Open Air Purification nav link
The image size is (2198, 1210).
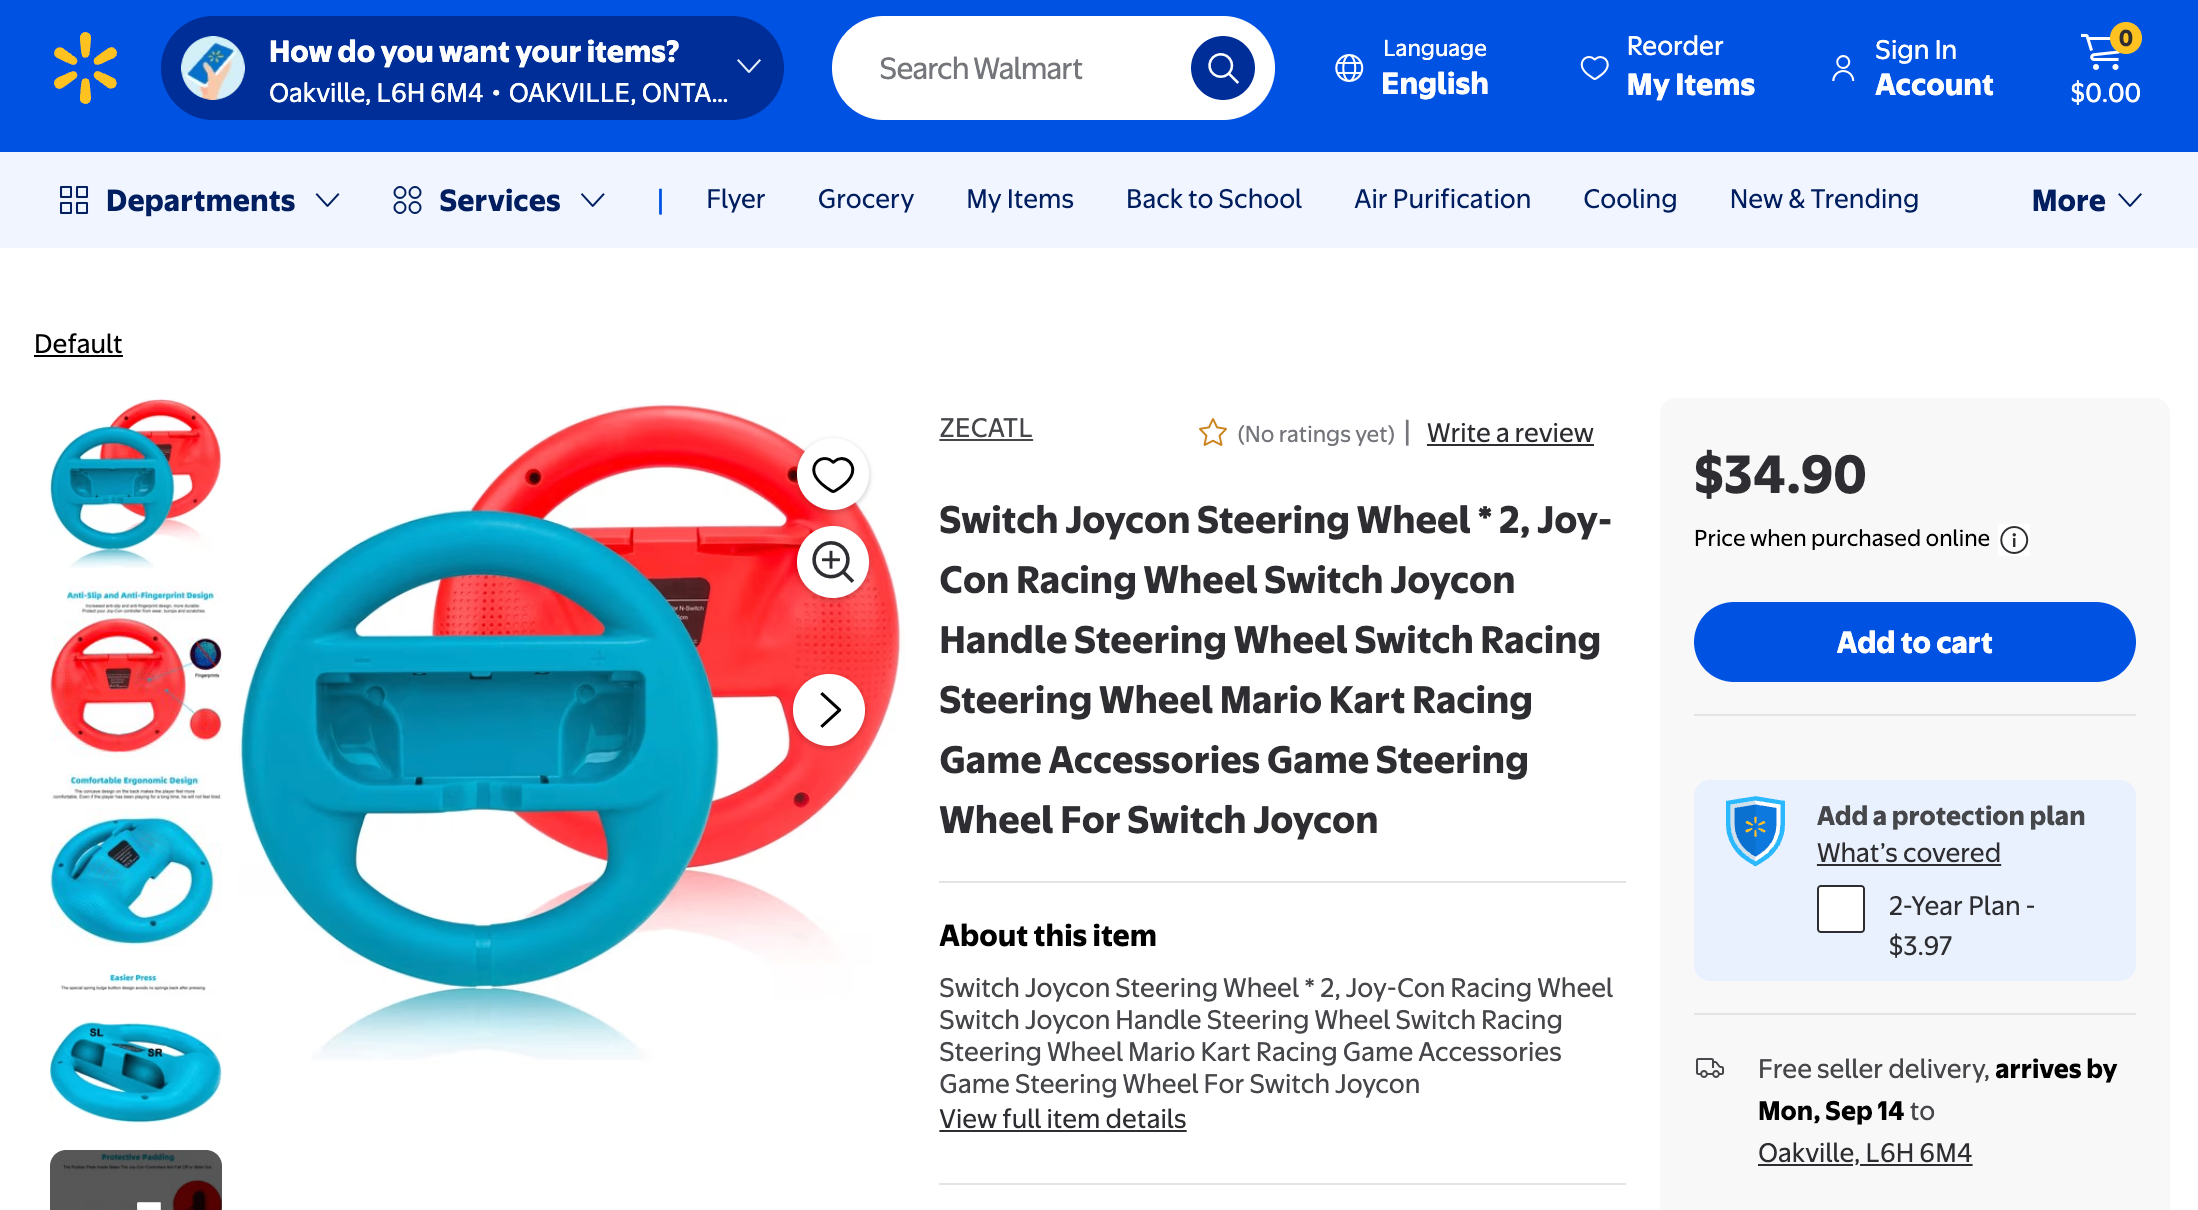point(1442,199)
